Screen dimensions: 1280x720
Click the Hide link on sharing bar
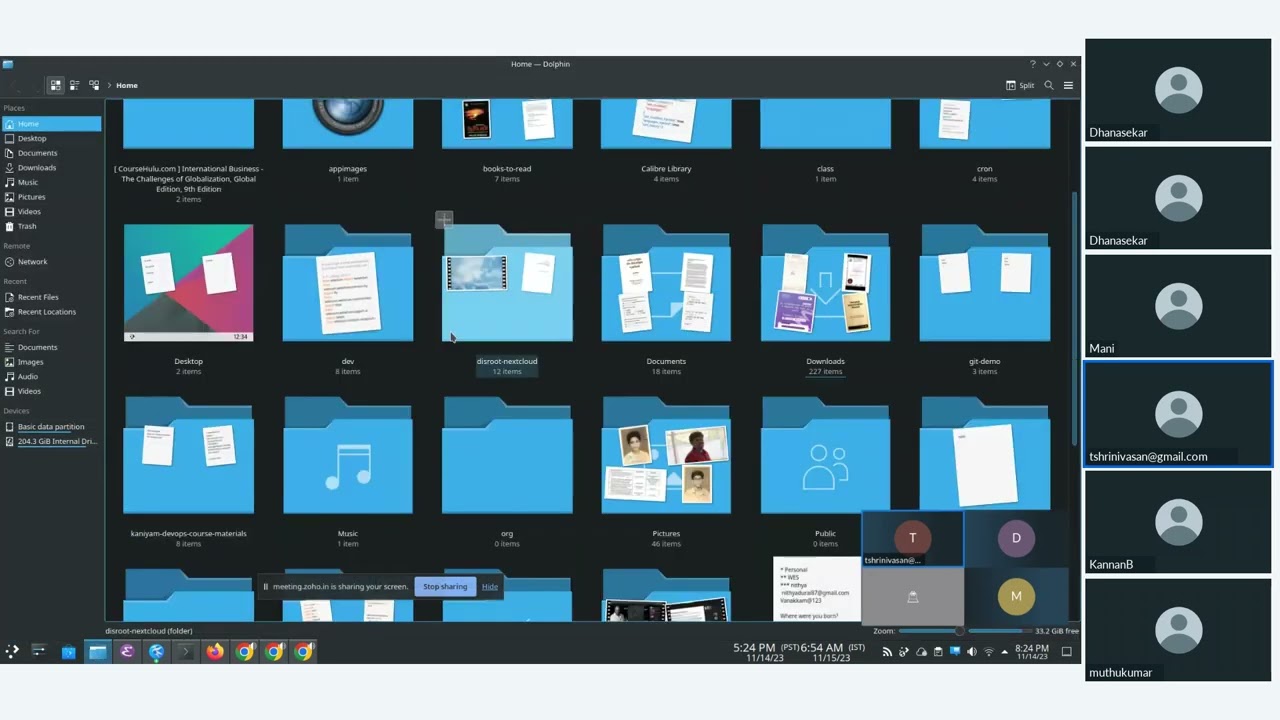490,587
